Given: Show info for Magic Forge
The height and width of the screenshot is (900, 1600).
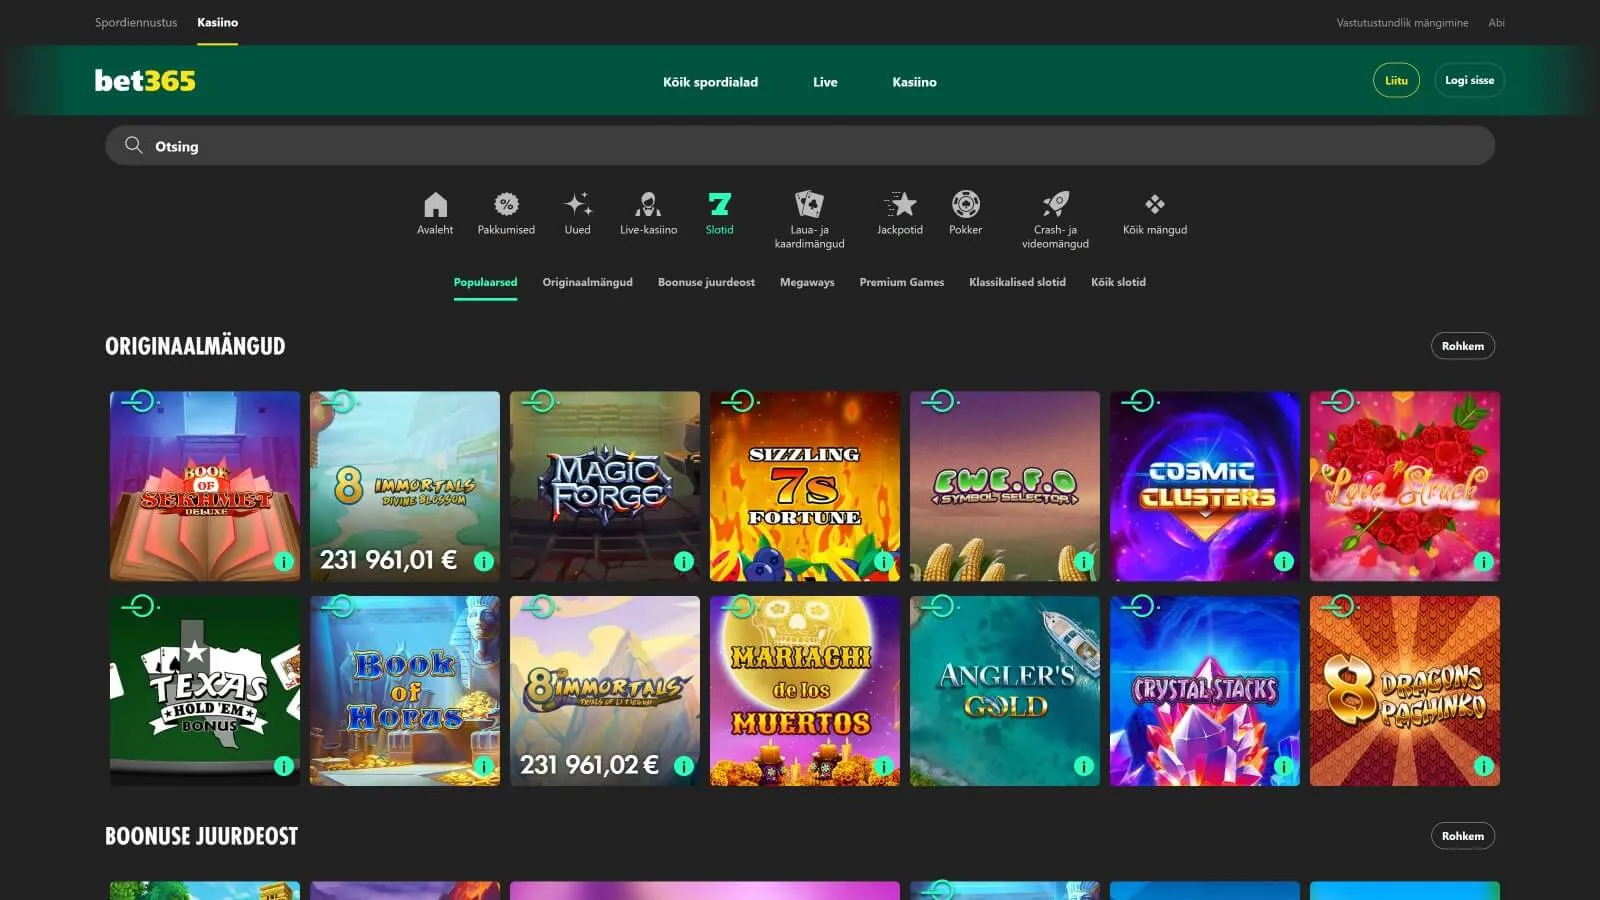Looking at the screenshot, I should point(684,562).
